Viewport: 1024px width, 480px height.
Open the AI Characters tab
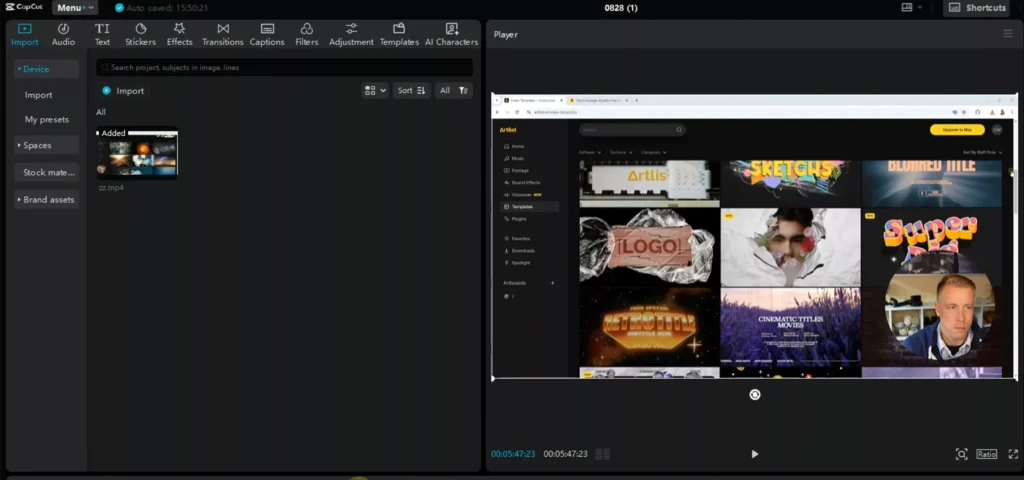click(x=451, y=35)
